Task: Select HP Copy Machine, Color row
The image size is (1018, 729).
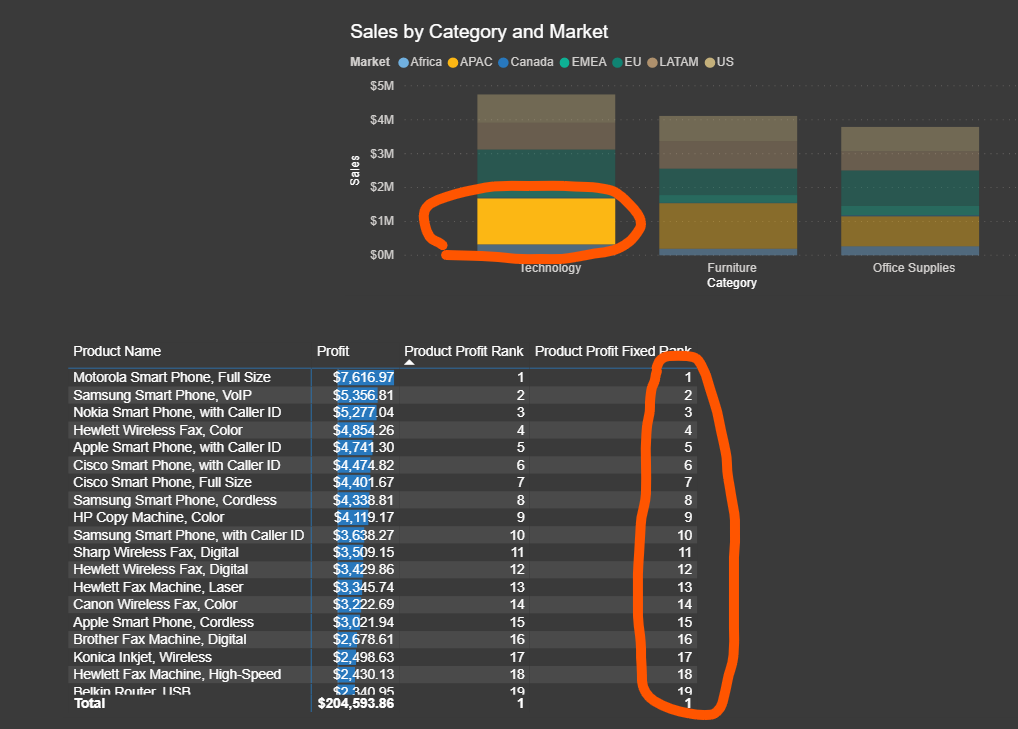Action: 382,517
